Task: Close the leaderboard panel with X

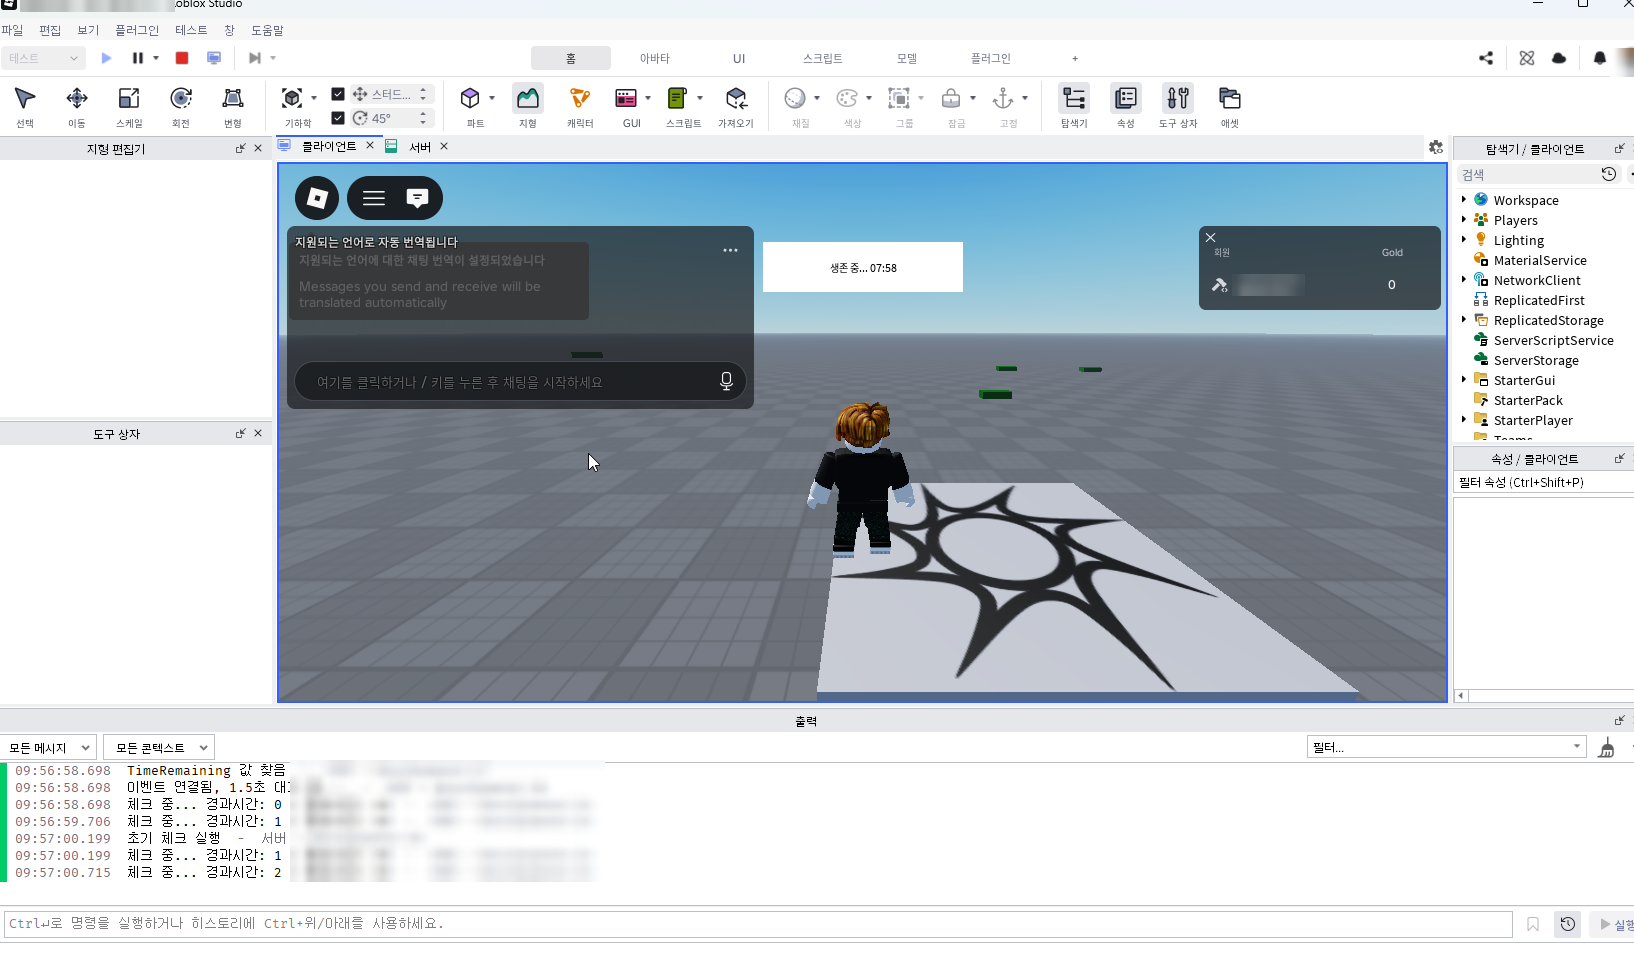Action: 1210,237
